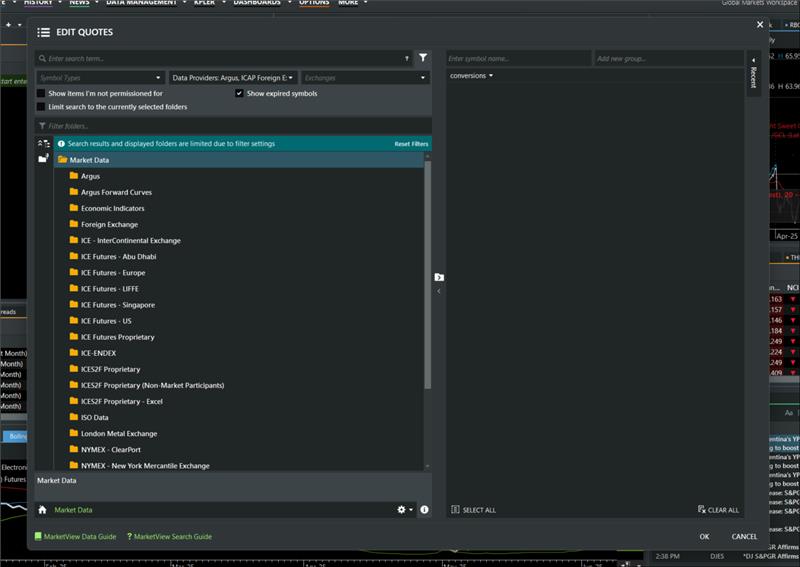Viewport: 800px width, 567px height.
Task: Click the Argus folder icon
Action: (x=74, y=176)
